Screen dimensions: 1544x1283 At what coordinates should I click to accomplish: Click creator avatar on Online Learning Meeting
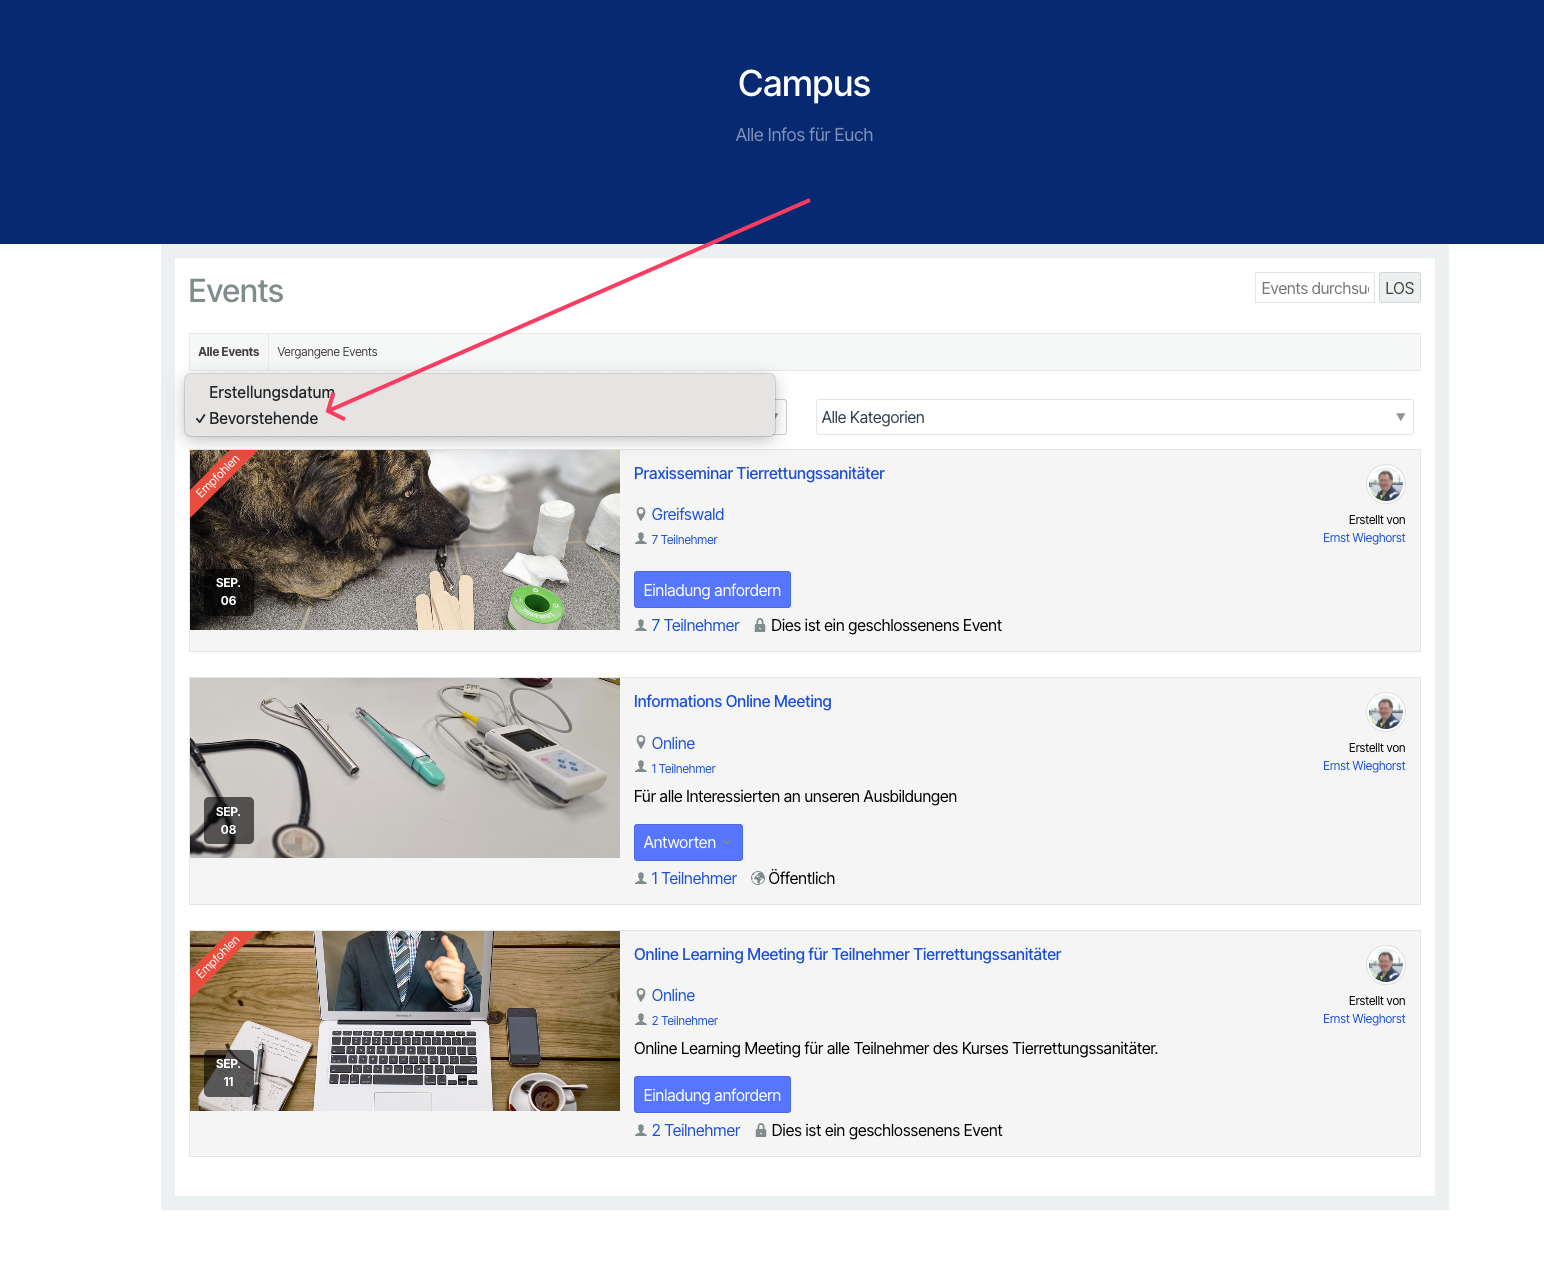point(1385,965)
